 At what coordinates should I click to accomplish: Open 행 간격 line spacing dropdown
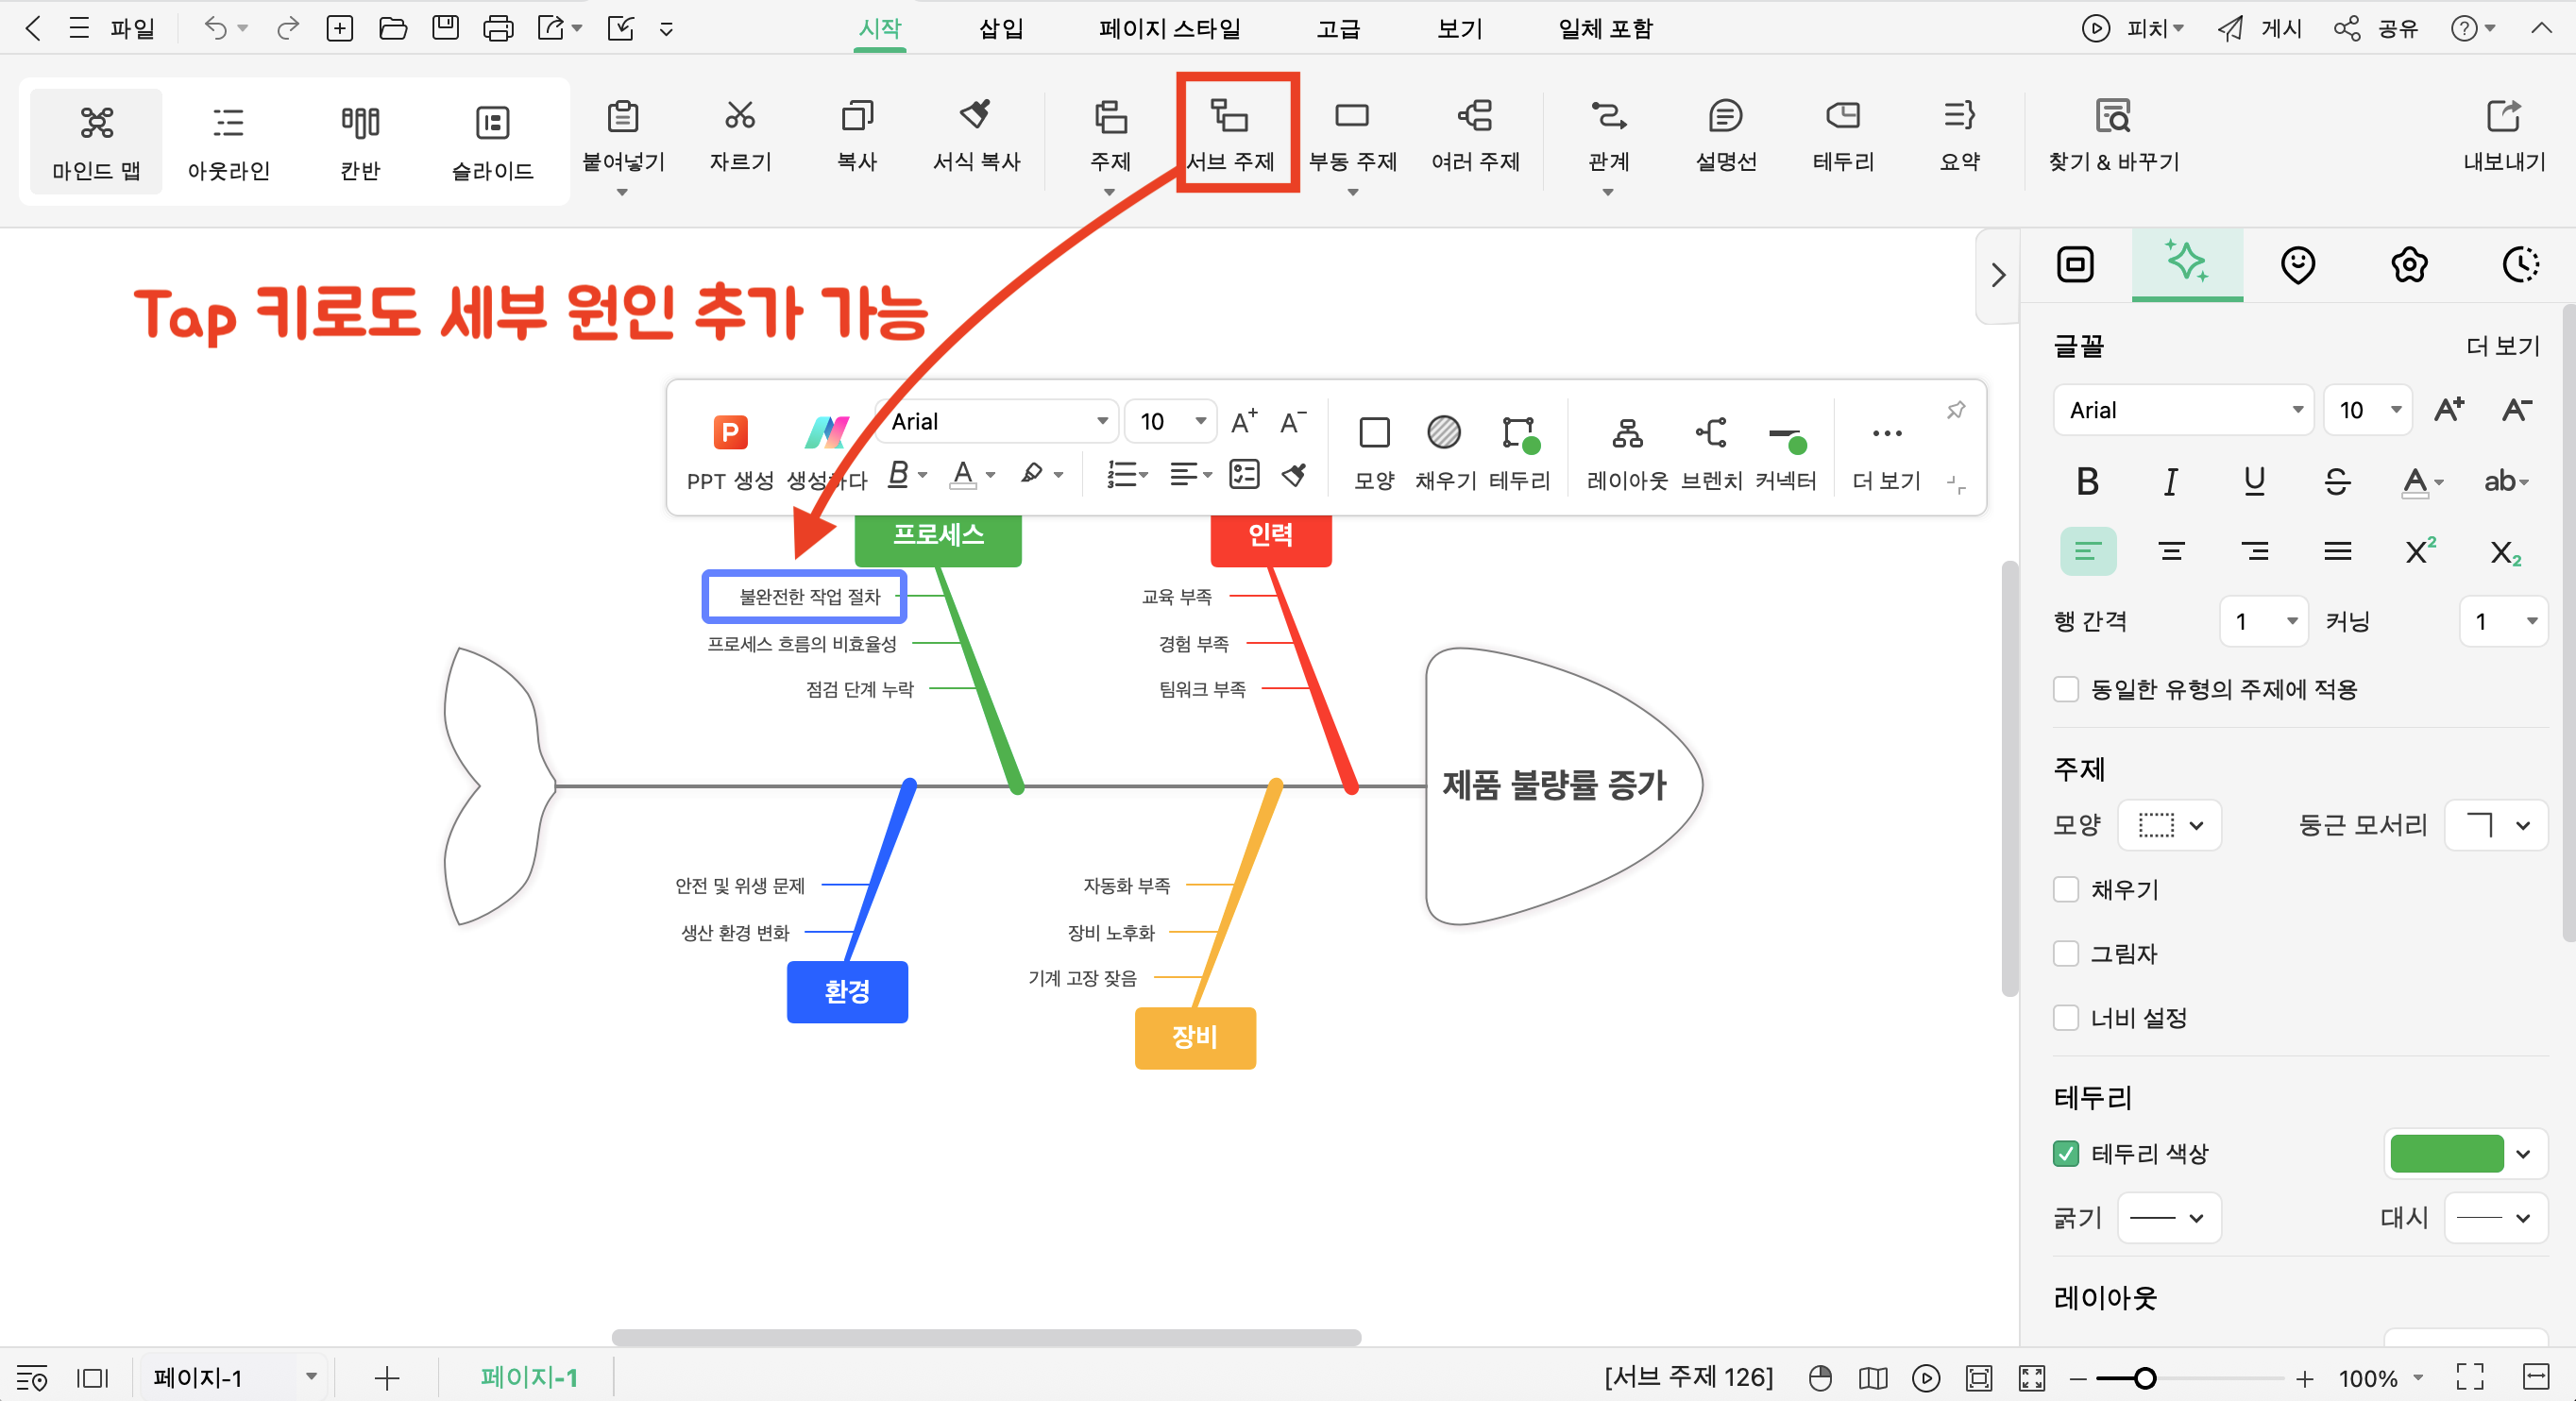pyautogui.click(x=2264, y=621)
